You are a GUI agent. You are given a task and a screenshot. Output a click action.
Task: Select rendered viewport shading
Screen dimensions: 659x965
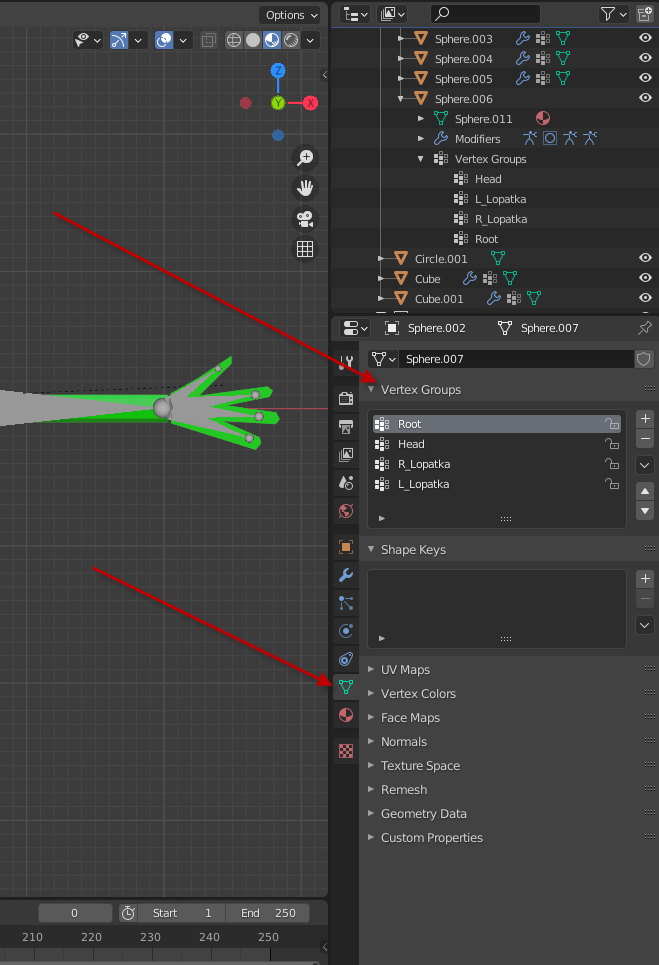click(291, 40)
